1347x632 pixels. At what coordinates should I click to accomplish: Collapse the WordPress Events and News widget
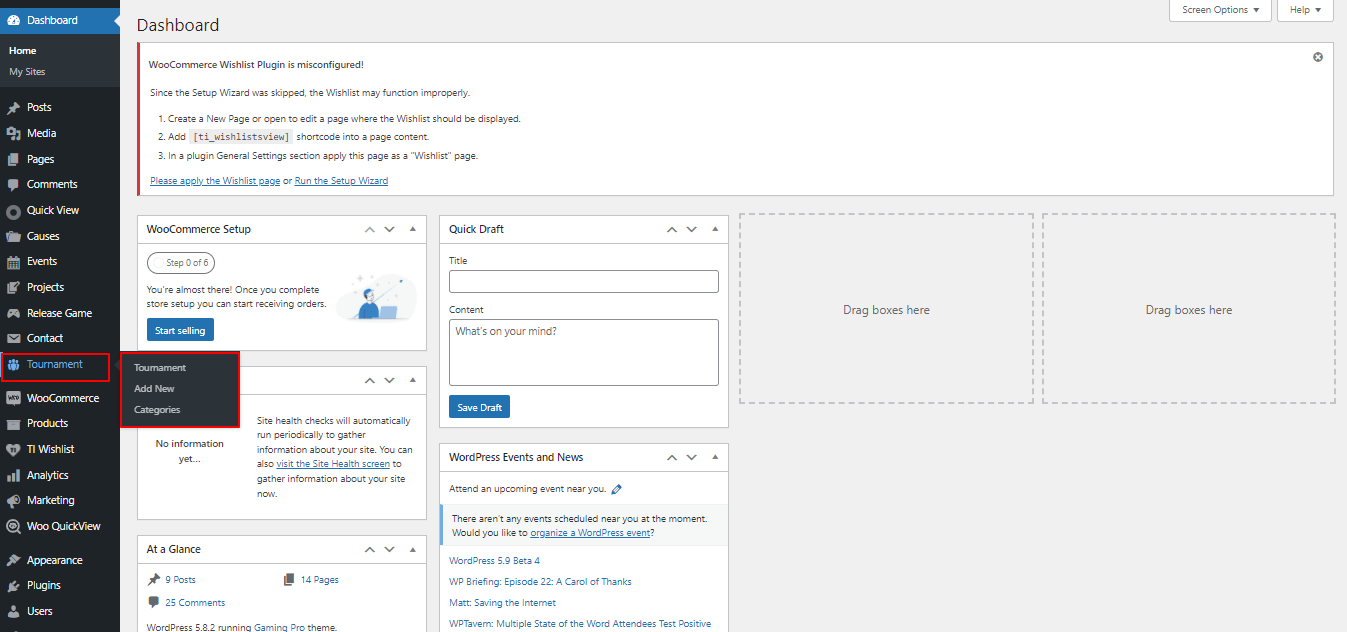[x=714, y=457]
